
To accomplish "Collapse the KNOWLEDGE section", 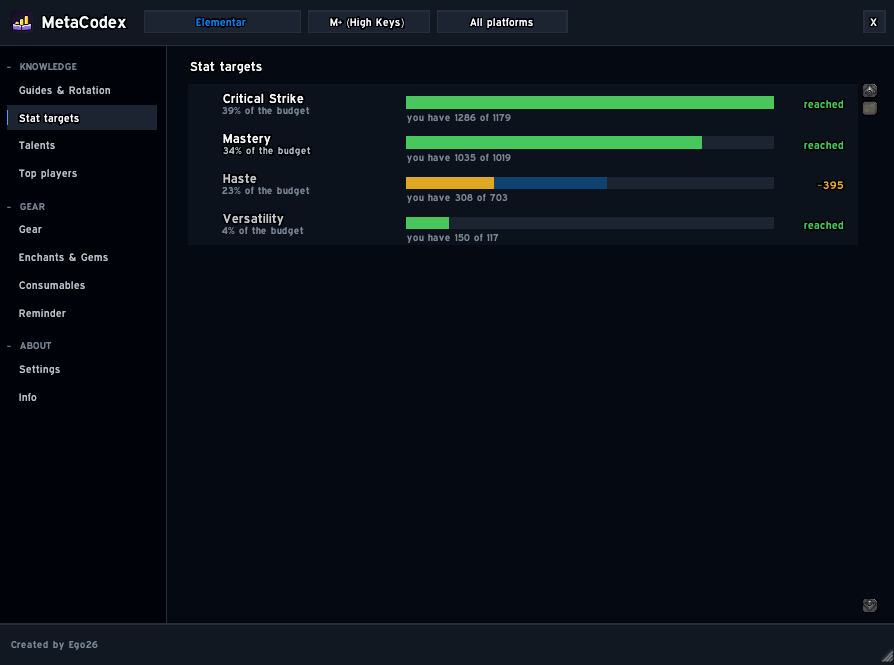I will (43, 67).
